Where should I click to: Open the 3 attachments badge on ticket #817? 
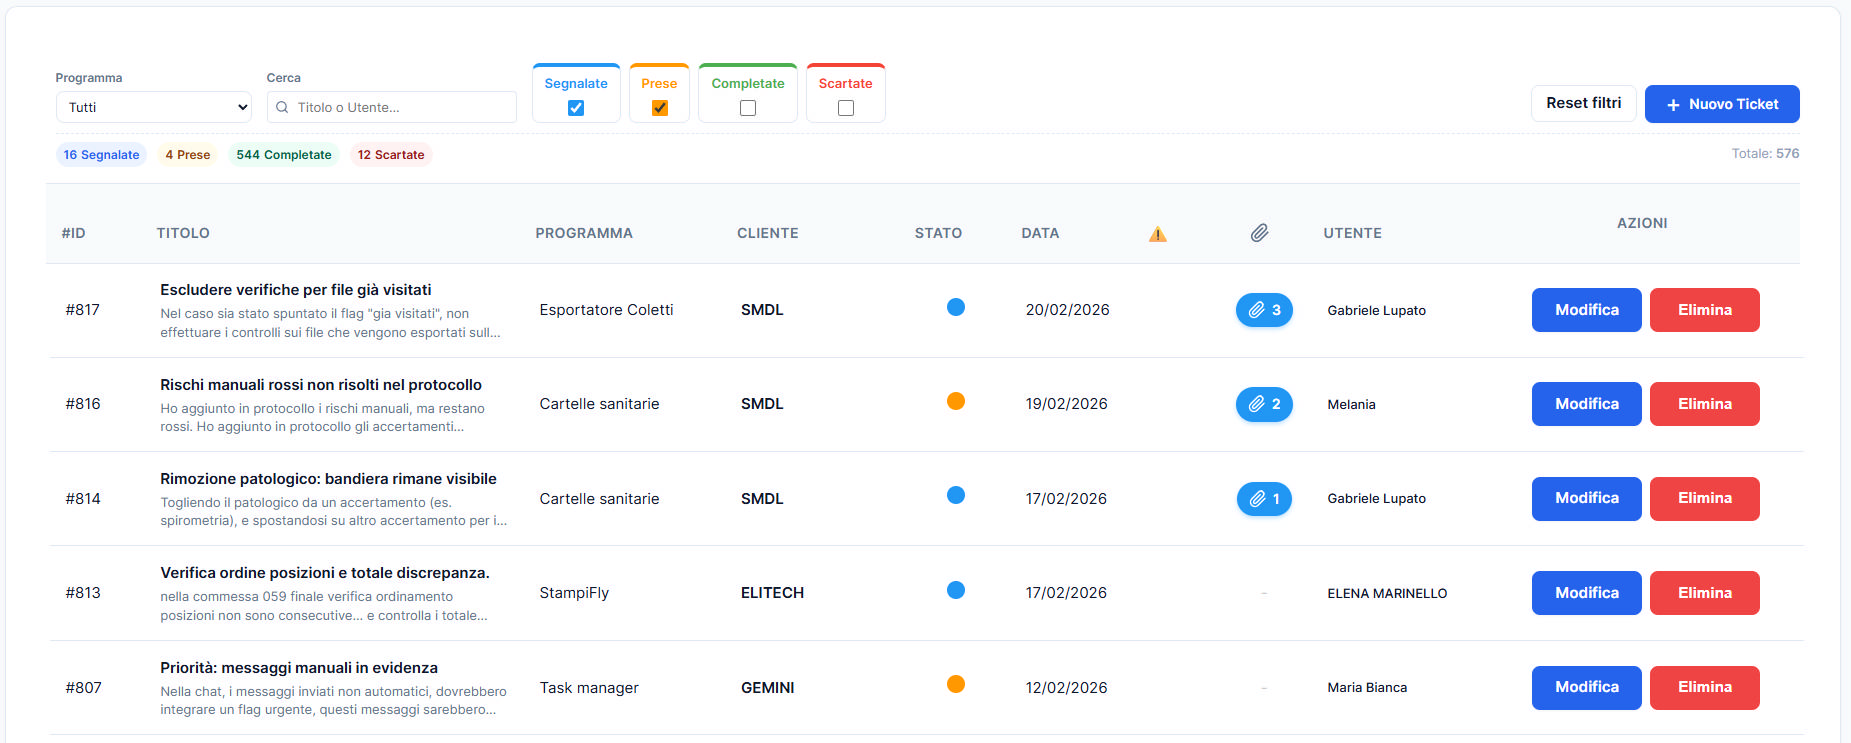[x=1264, y=310]
